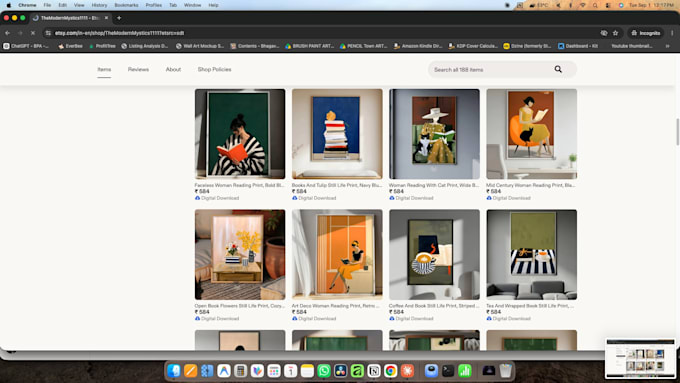Open Chrome three-dot menu
The image size is (680, 383).
click(x=673, y=33)
